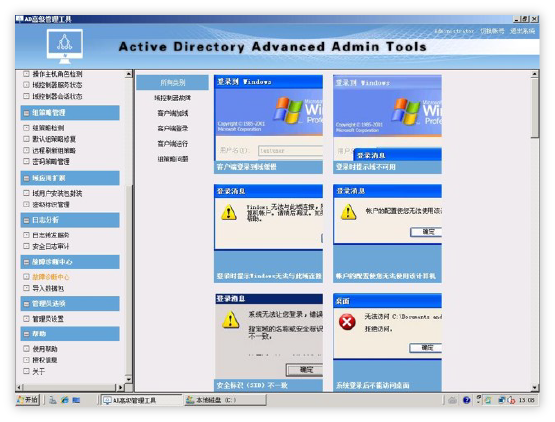Viewport: 555px width, 422px height.
Task: Click the sidebar scroll-left arrow
Action: [x=20, y=387]
